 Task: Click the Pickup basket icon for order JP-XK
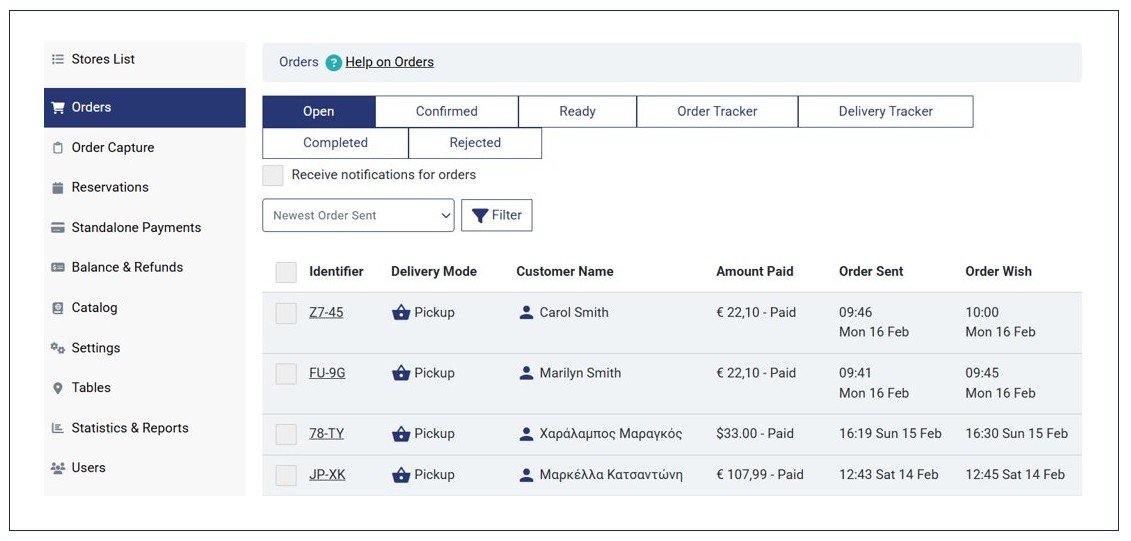click(401, 475)
